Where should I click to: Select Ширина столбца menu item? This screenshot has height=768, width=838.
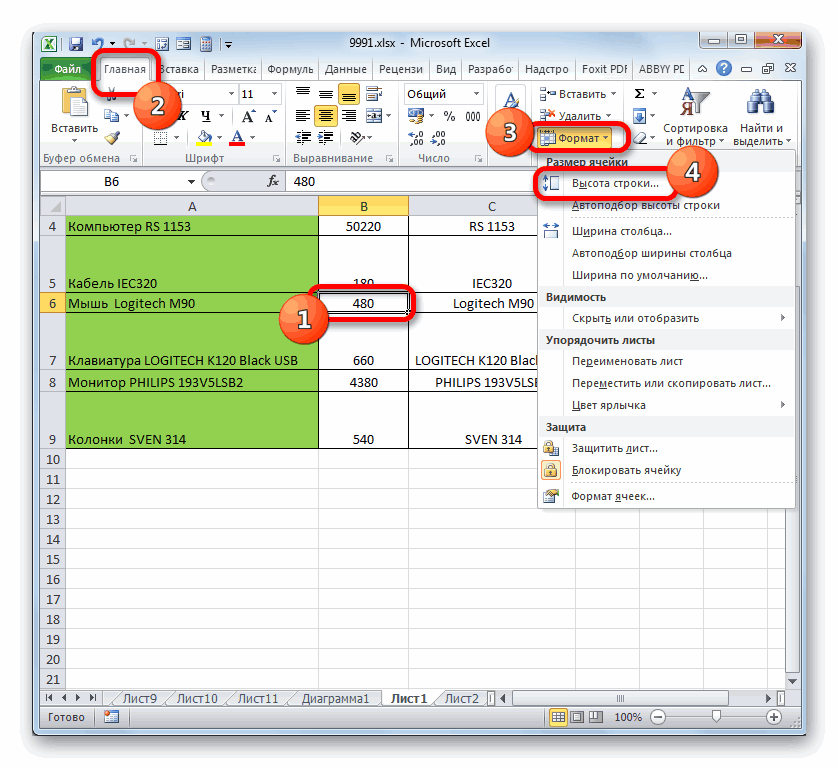(666, 231)
